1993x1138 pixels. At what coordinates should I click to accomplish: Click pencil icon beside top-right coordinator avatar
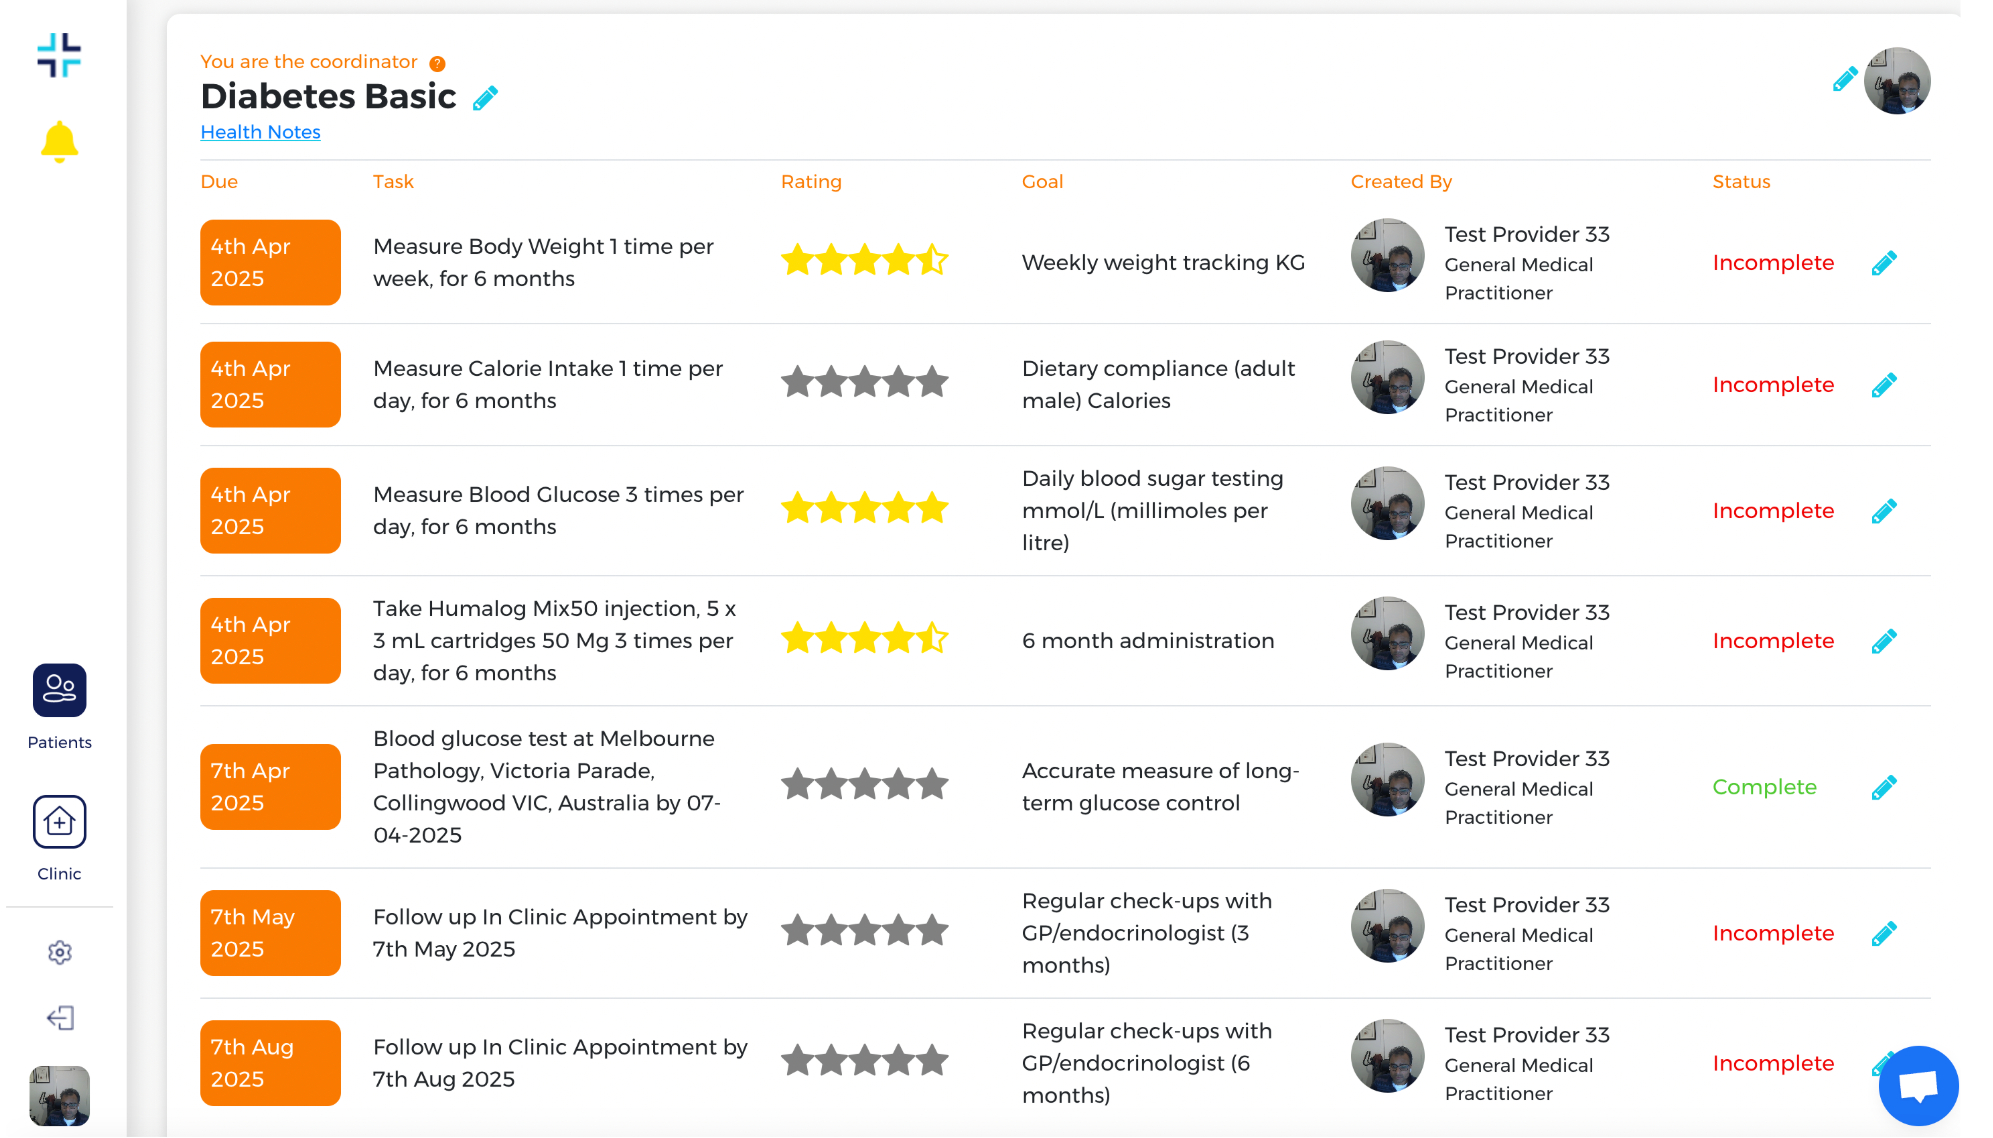point(1845,80)
